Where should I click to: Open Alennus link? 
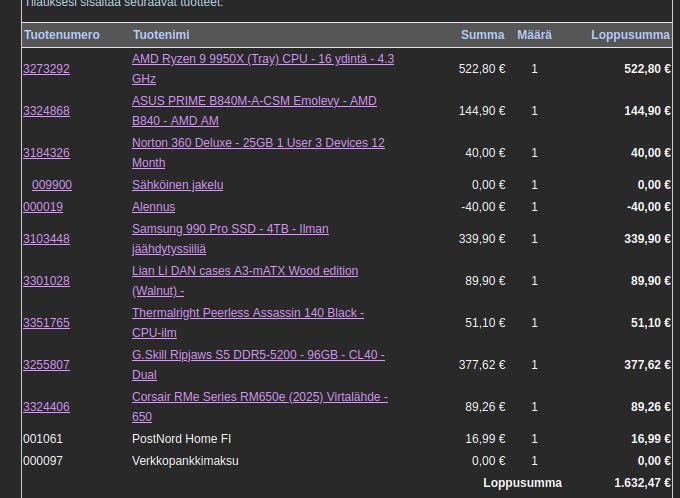[x=154, y=207]
